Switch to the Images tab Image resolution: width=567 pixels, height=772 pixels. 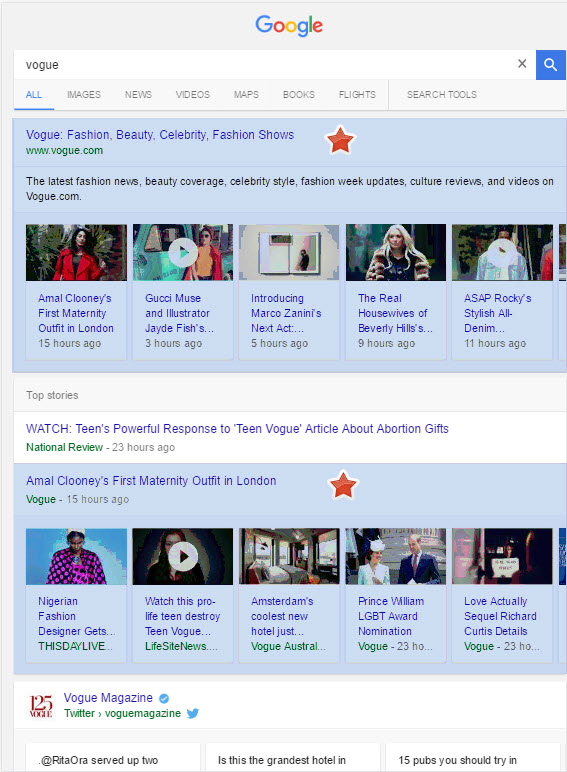(84, 95)
